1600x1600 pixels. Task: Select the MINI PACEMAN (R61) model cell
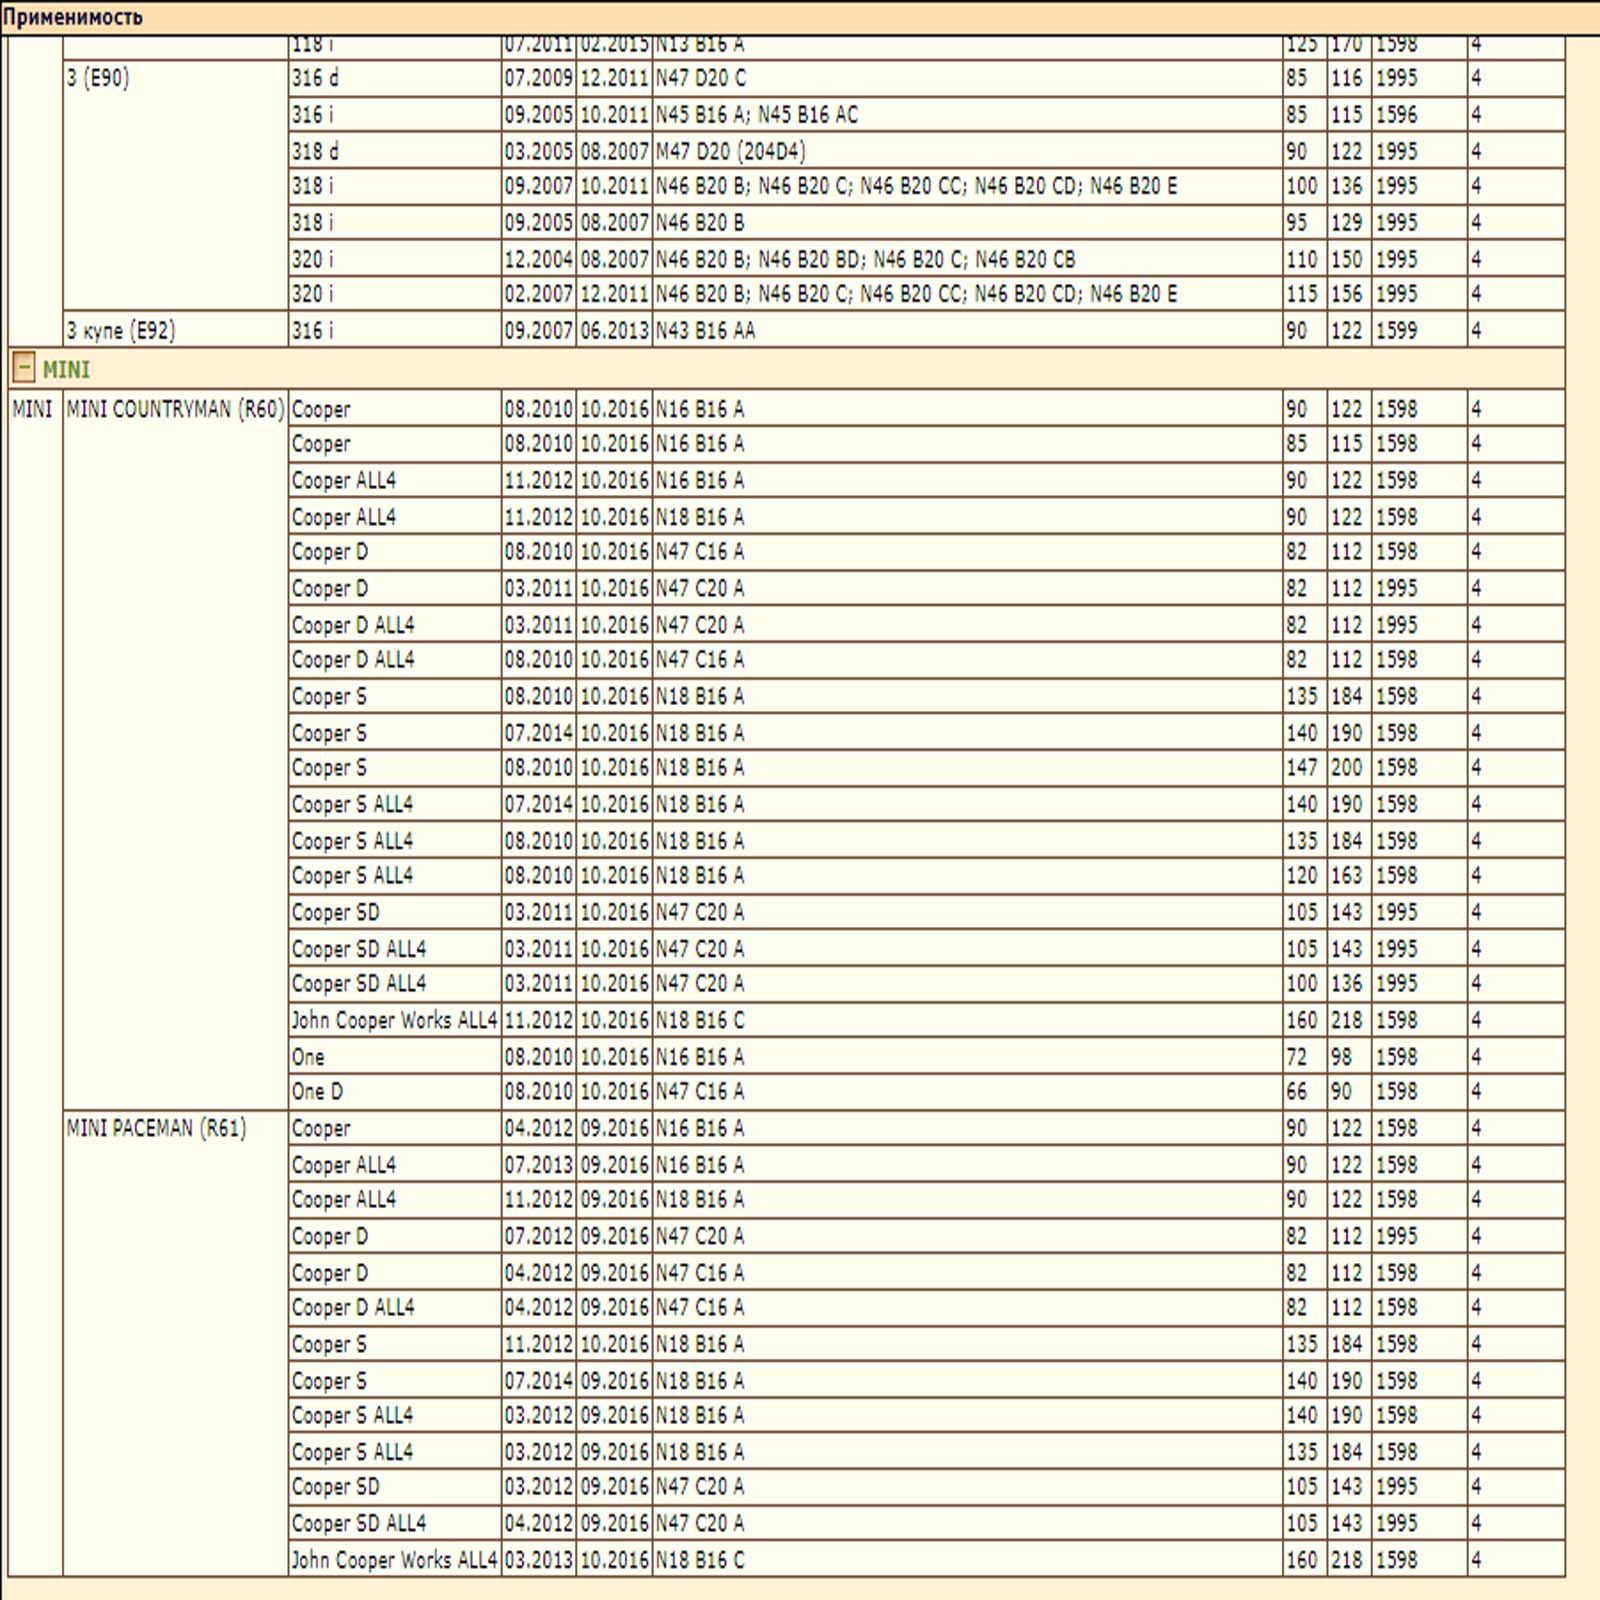pyautogui.click(x=156, y=1129)
